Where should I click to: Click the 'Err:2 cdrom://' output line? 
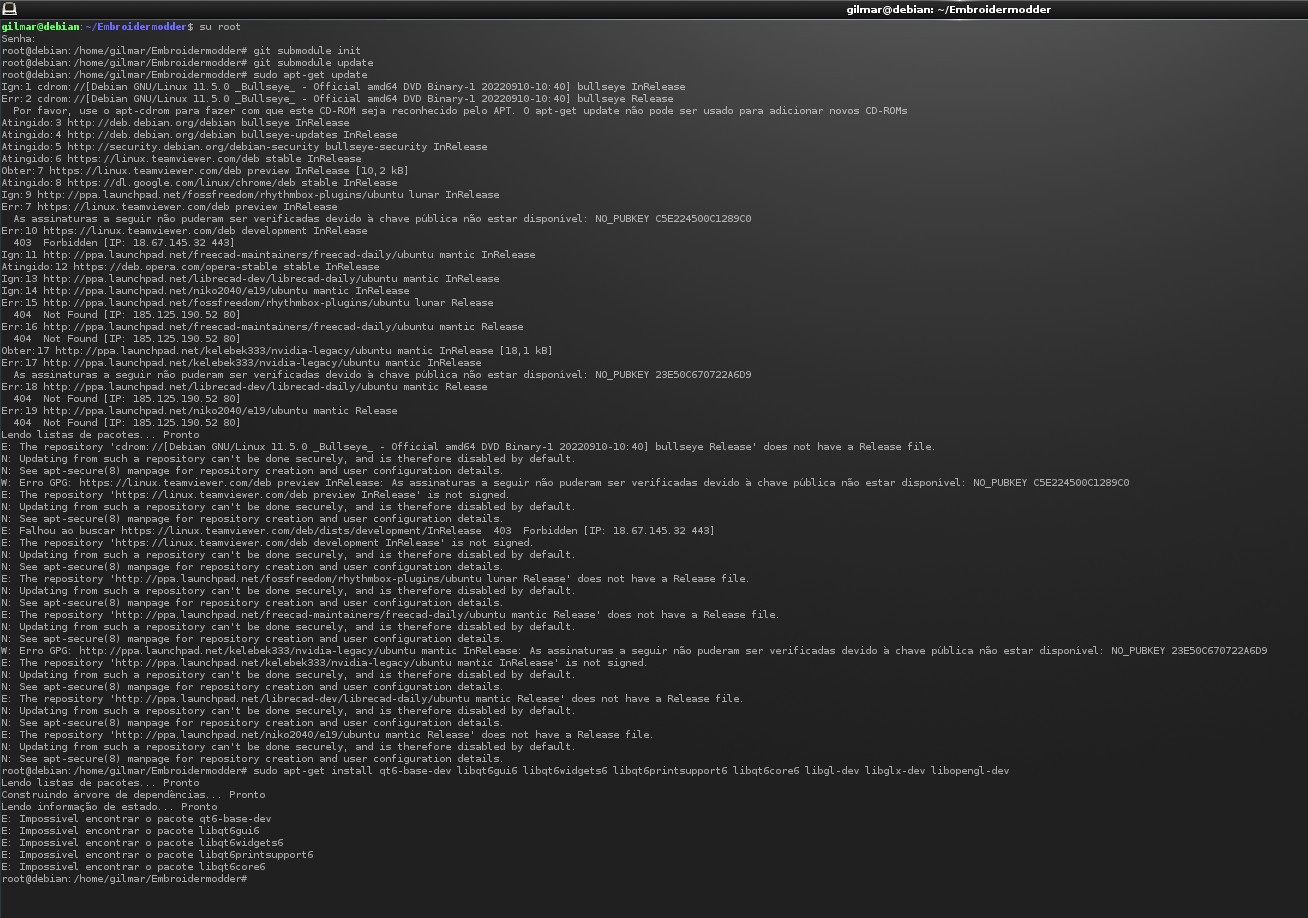coord(337,99)
